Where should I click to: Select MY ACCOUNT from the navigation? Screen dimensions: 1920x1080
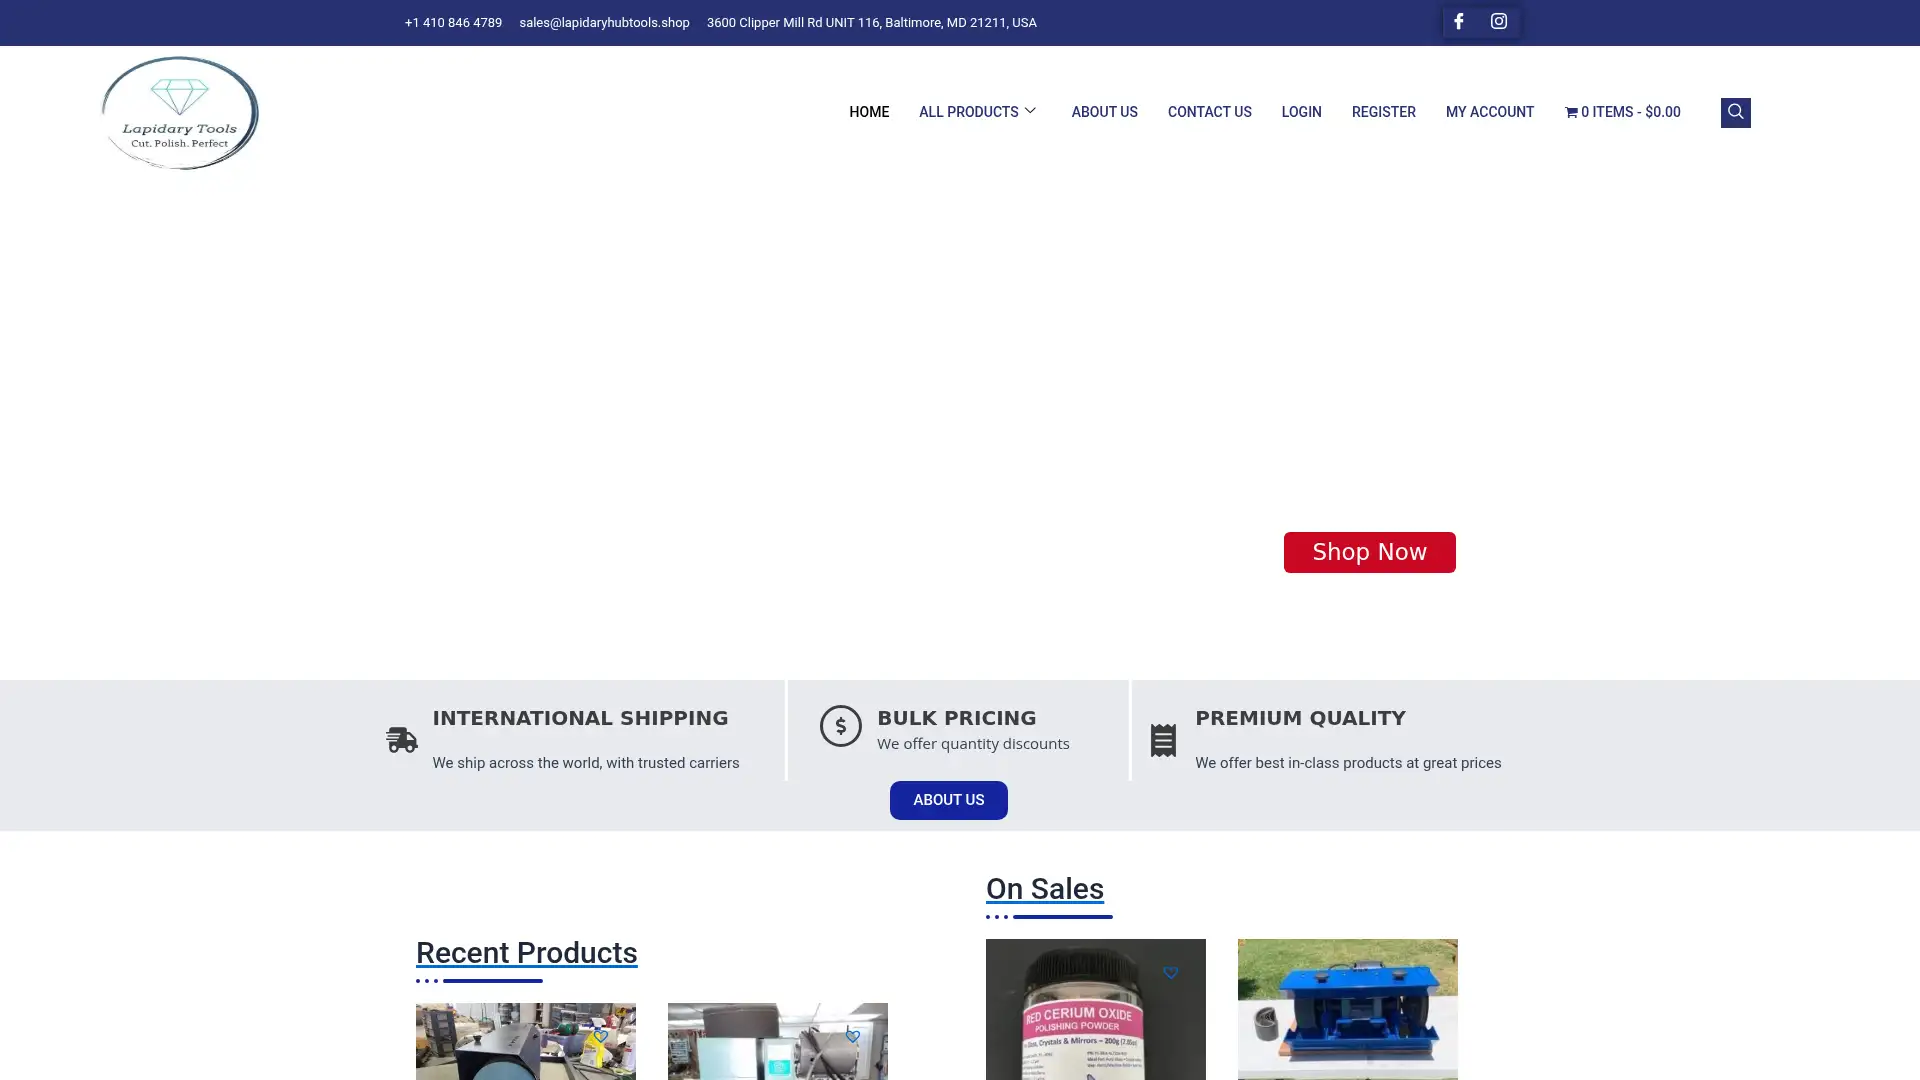[1489, 112]
